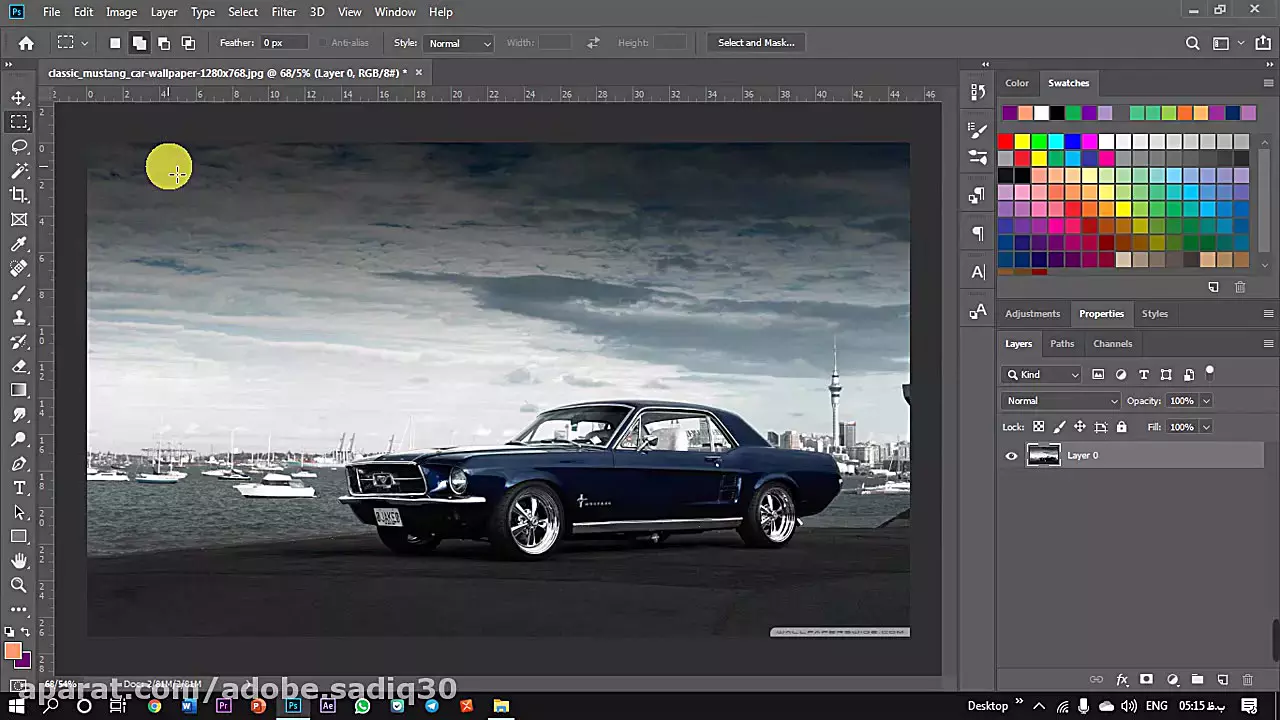Toggle lock image pixels brush icon
The image size is (1280, 720).
(1059, 427)
